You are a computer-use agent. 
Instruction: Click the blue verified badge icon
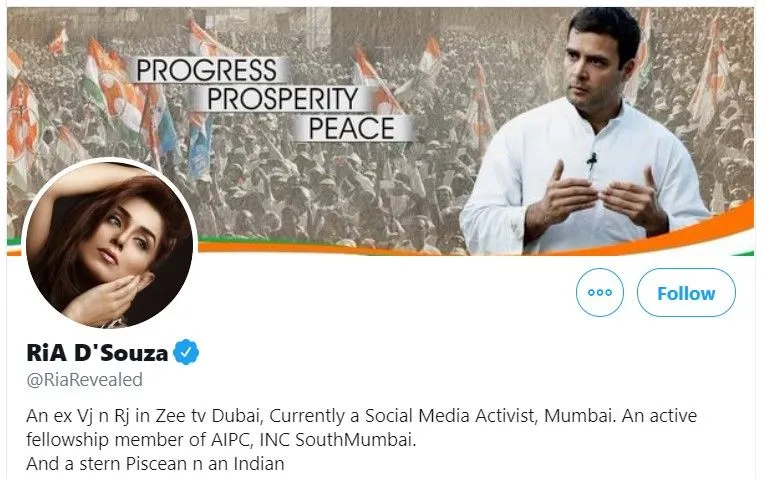[x=186, y=352]
